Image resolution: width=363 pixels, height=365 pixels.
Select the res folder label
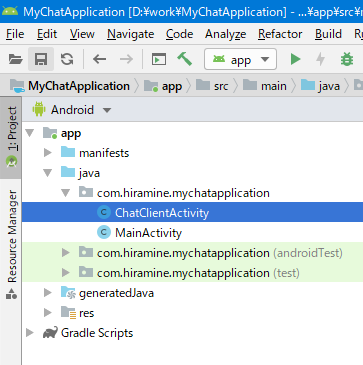tap(87, 313)
